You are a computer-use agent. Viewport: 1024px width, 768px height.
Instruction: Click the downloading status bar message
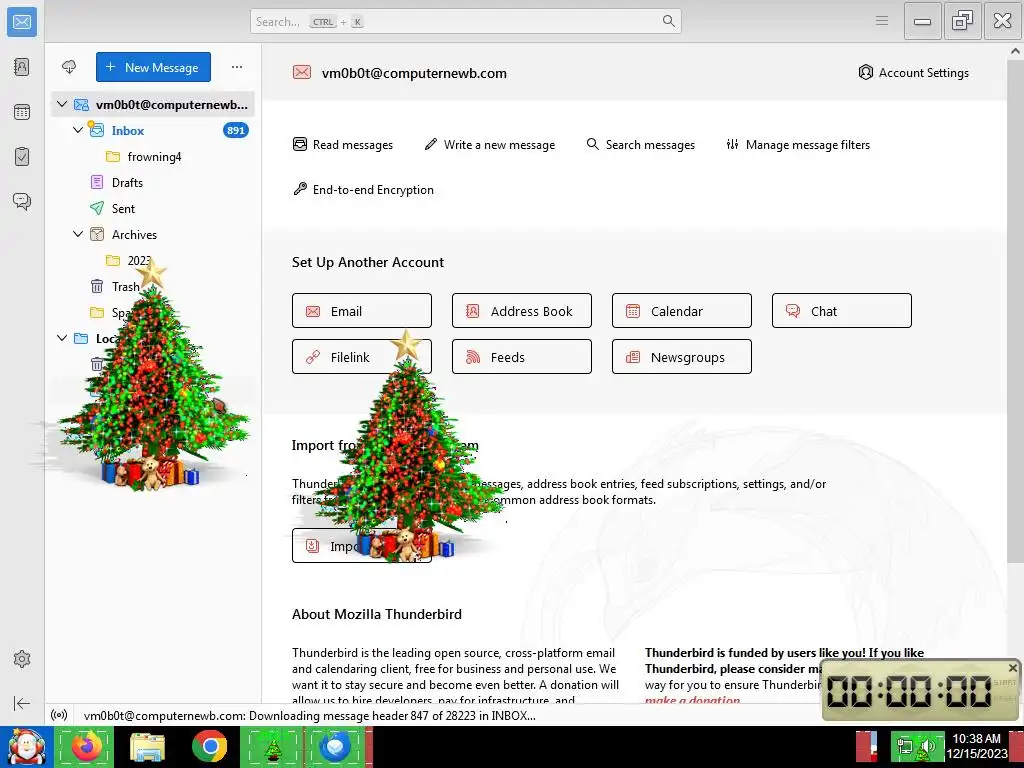point(310,715)
